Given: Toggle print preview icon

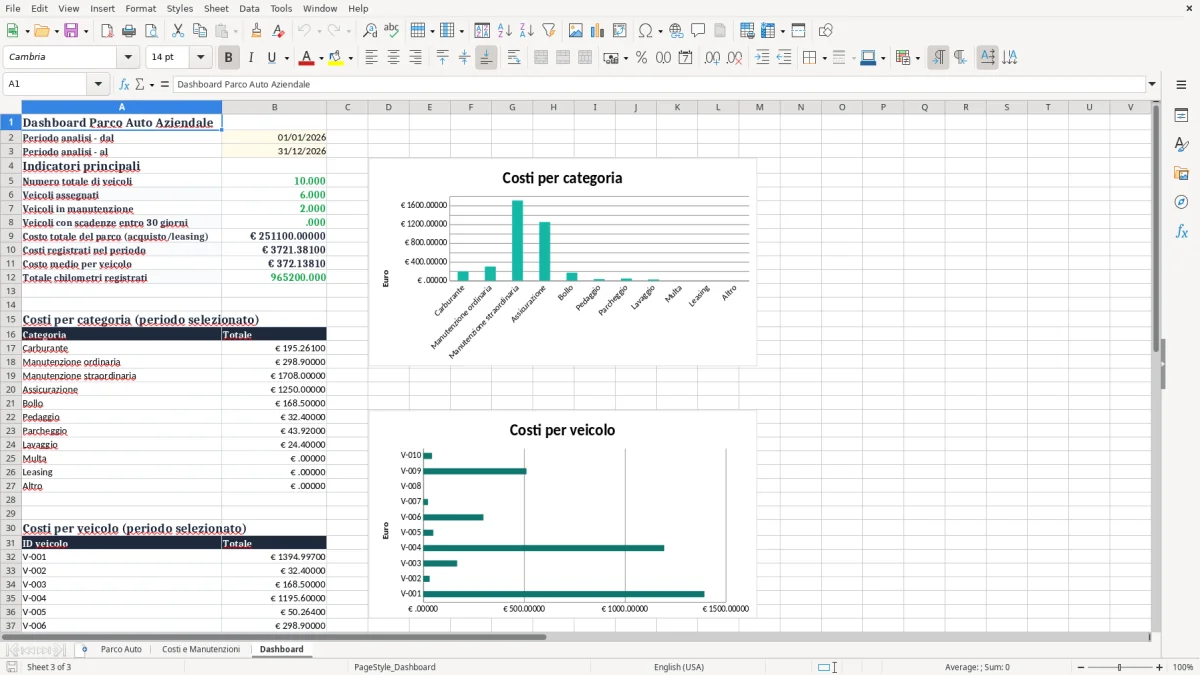Looking at the screenshot, I should 151,31.
